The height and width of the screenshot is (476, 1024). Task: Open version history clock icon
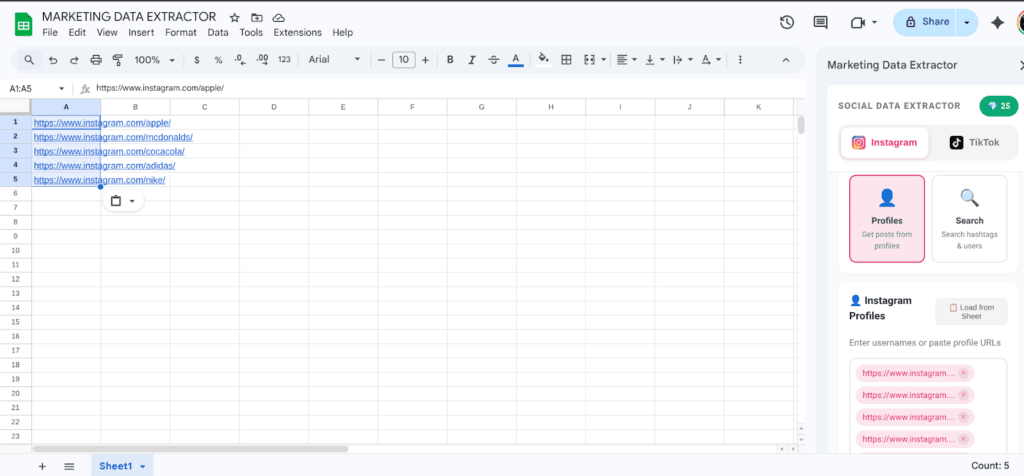(787, 22)
